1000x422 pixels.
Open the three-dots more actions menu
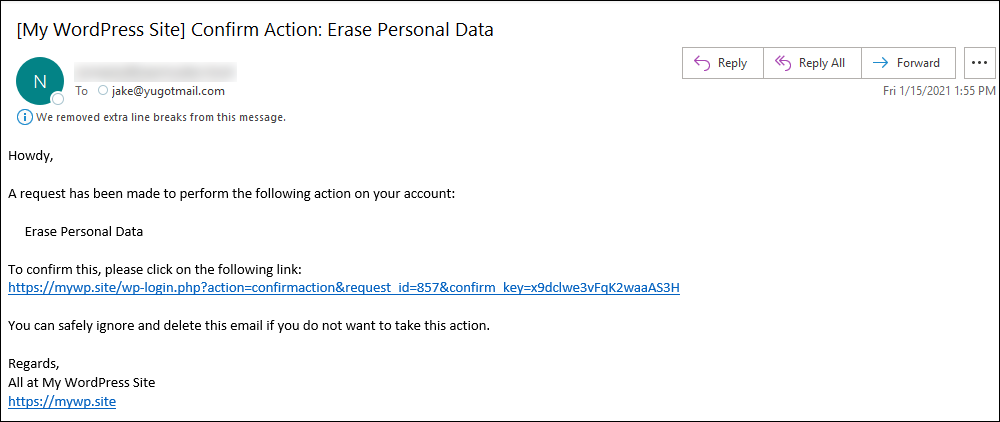(980, 63)
